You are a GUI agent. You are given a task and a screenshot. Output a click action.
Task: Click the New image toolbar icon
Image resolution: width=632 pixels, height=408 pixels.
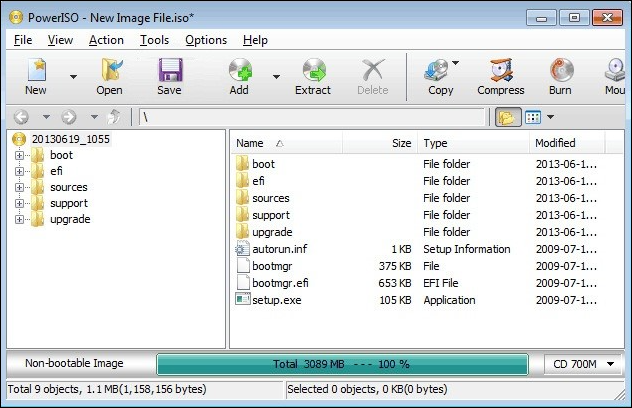[x=36, y=75]
